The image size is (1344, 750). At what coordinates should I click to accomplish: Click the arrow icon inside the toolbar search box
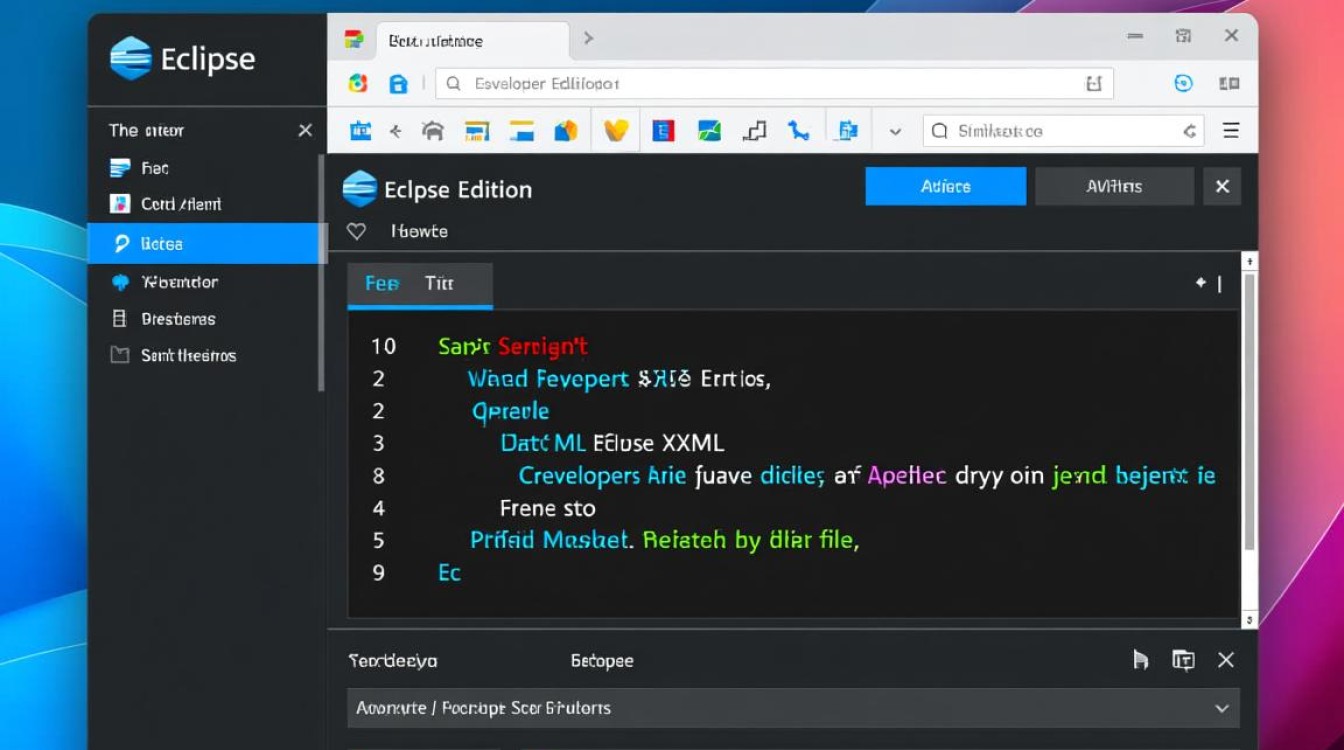pos(1189,131)
